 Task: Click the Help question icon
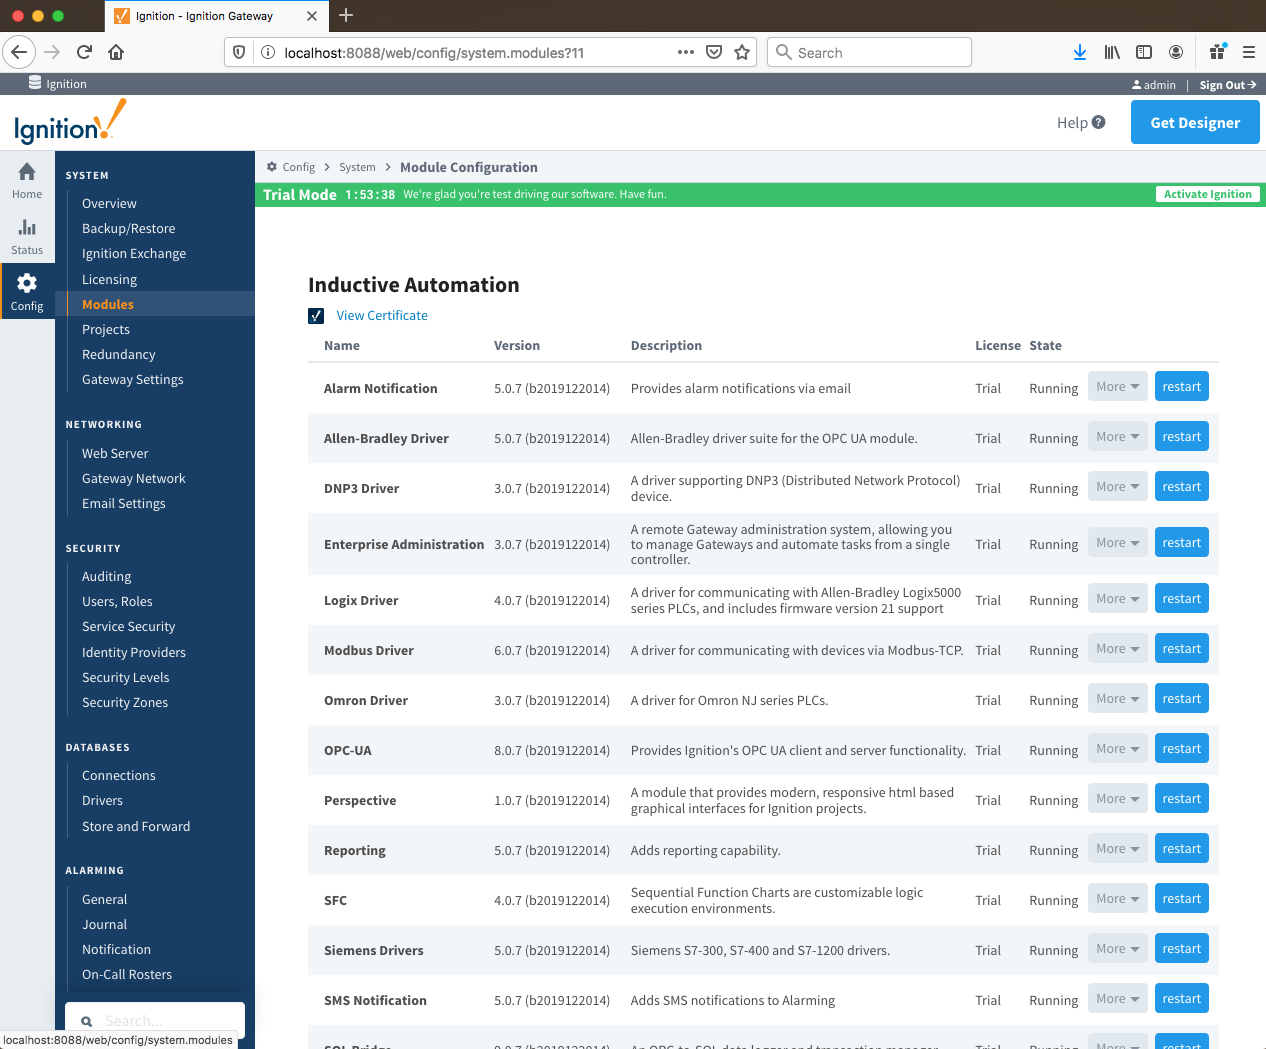[x=1098, y=122]
